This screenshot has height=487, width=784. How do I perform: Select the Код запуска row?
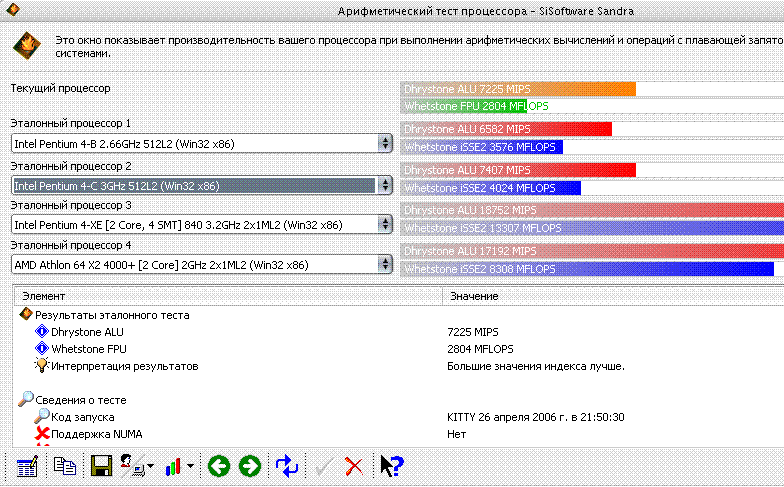(x=399, y=416)
